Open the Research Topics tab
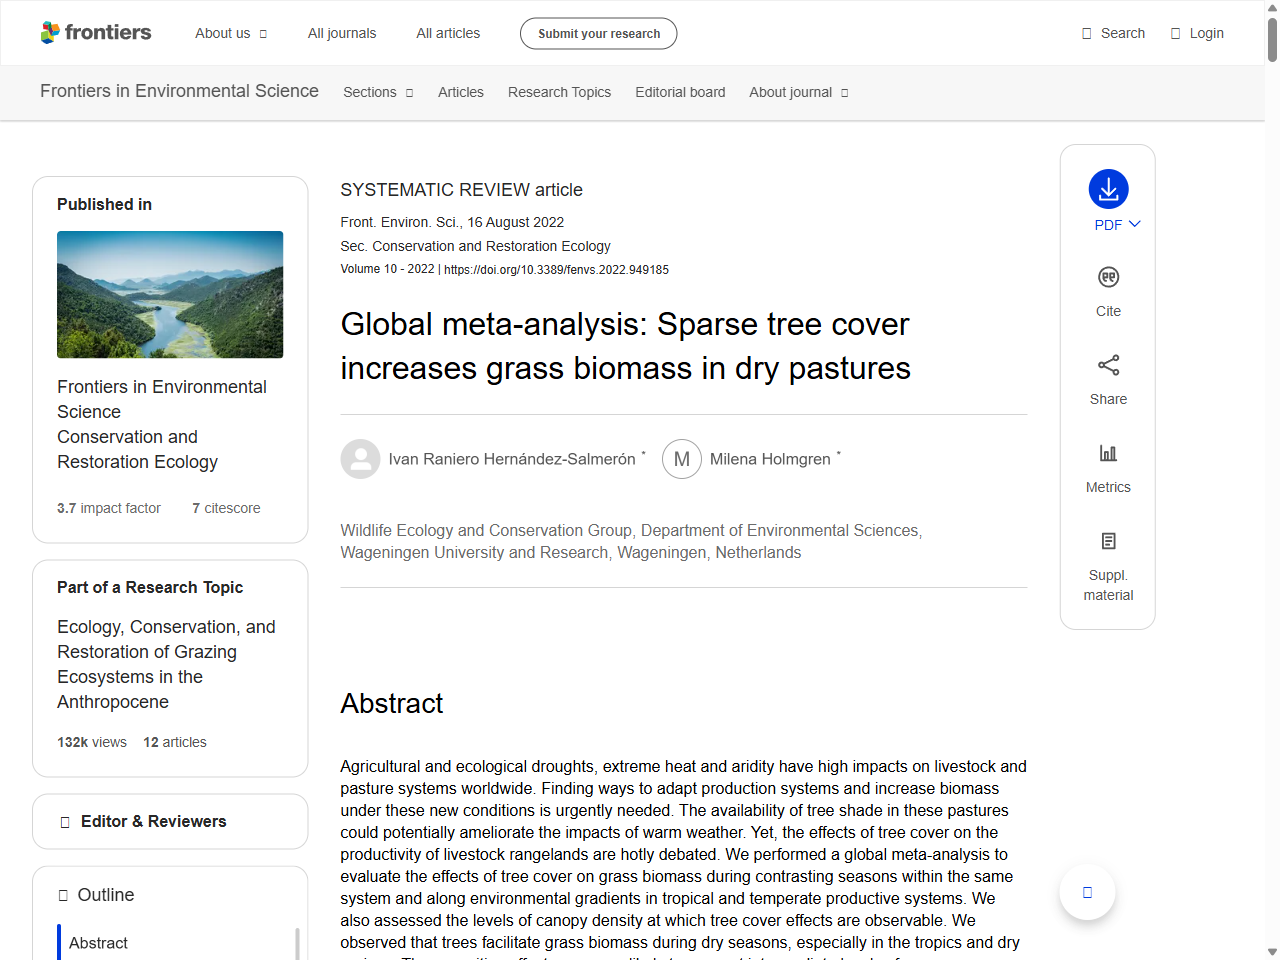This screenshot has height=960, width=1280. pyautogui.click(x=559, y=92)
